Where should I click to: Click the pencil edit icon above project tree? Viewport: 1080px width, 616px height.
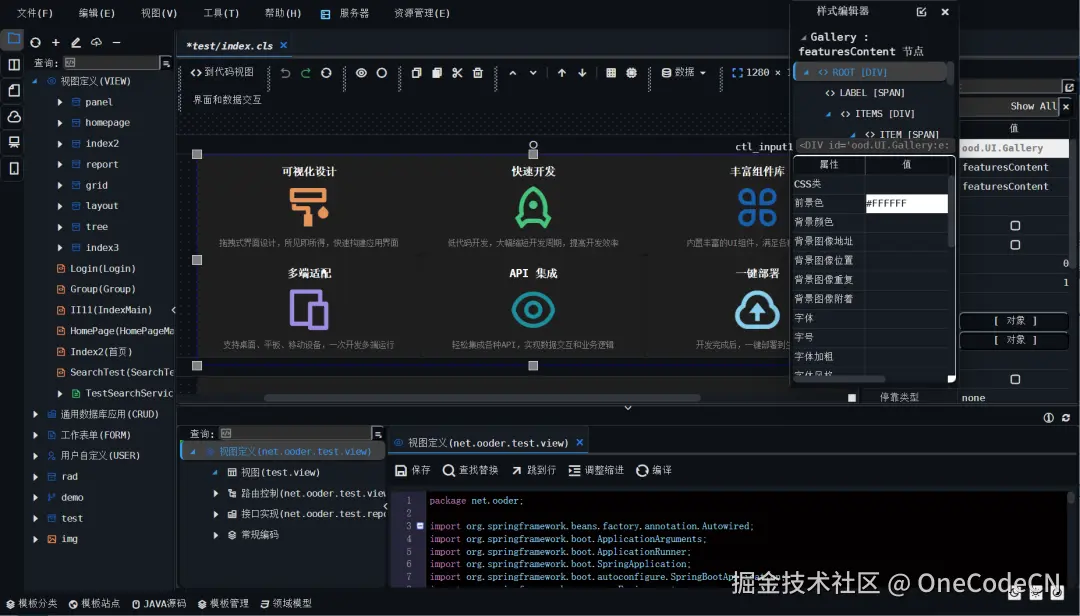(x=76, y=43)
